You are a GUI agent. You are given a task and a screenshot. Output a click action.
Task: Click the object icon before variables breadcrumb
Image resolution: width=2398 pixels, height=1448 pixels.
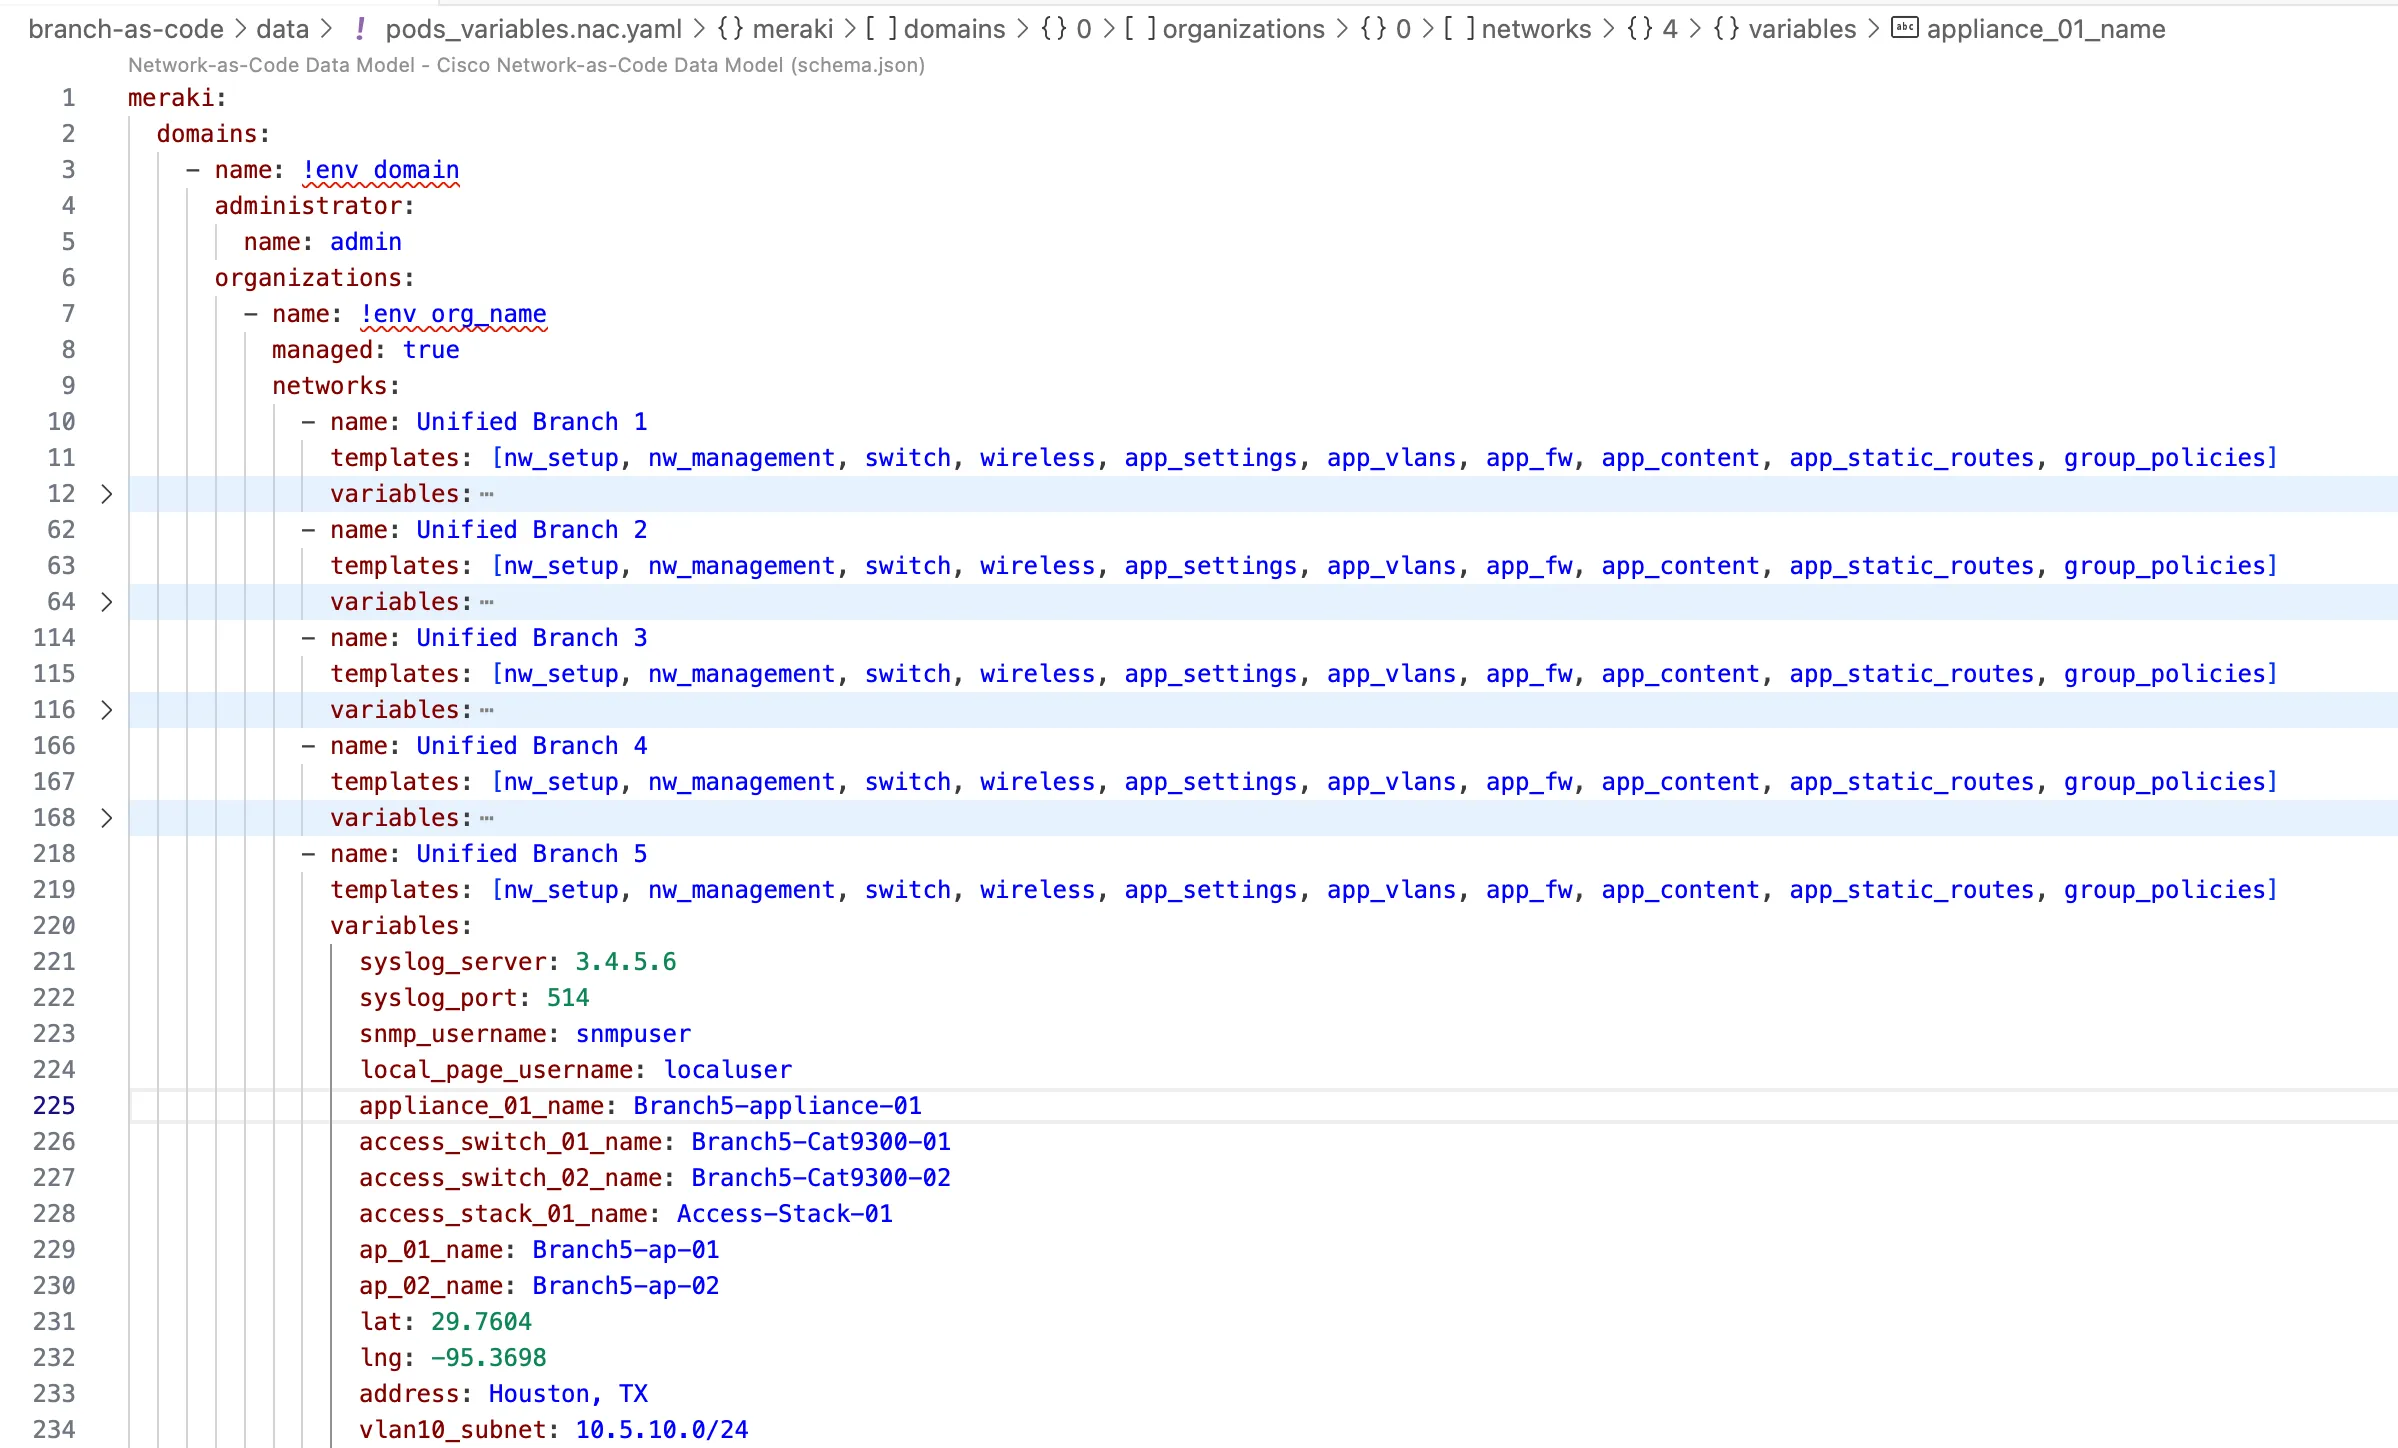1726,29
